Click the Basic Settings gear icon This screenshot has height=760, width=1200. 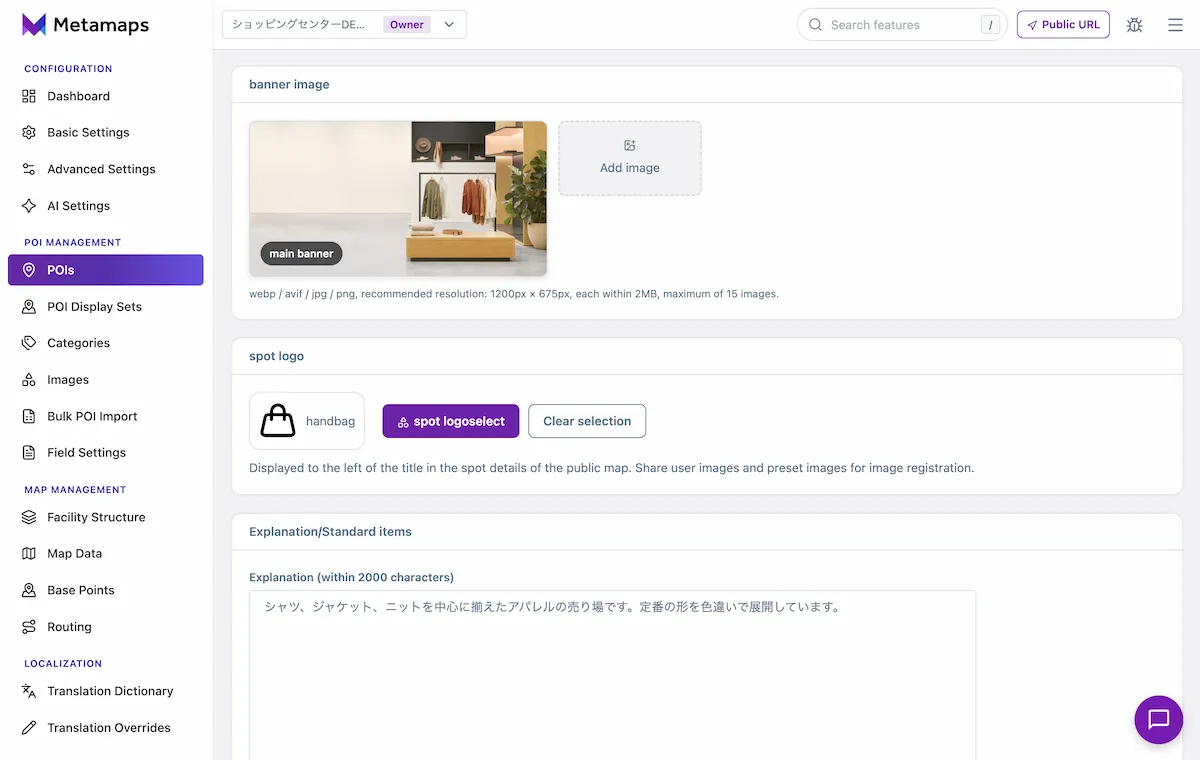29,132
